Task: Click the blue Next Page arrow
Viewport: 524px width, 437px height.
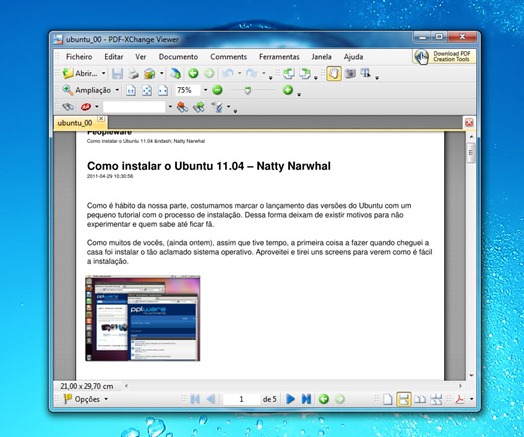Action: (x=290, y=399)
